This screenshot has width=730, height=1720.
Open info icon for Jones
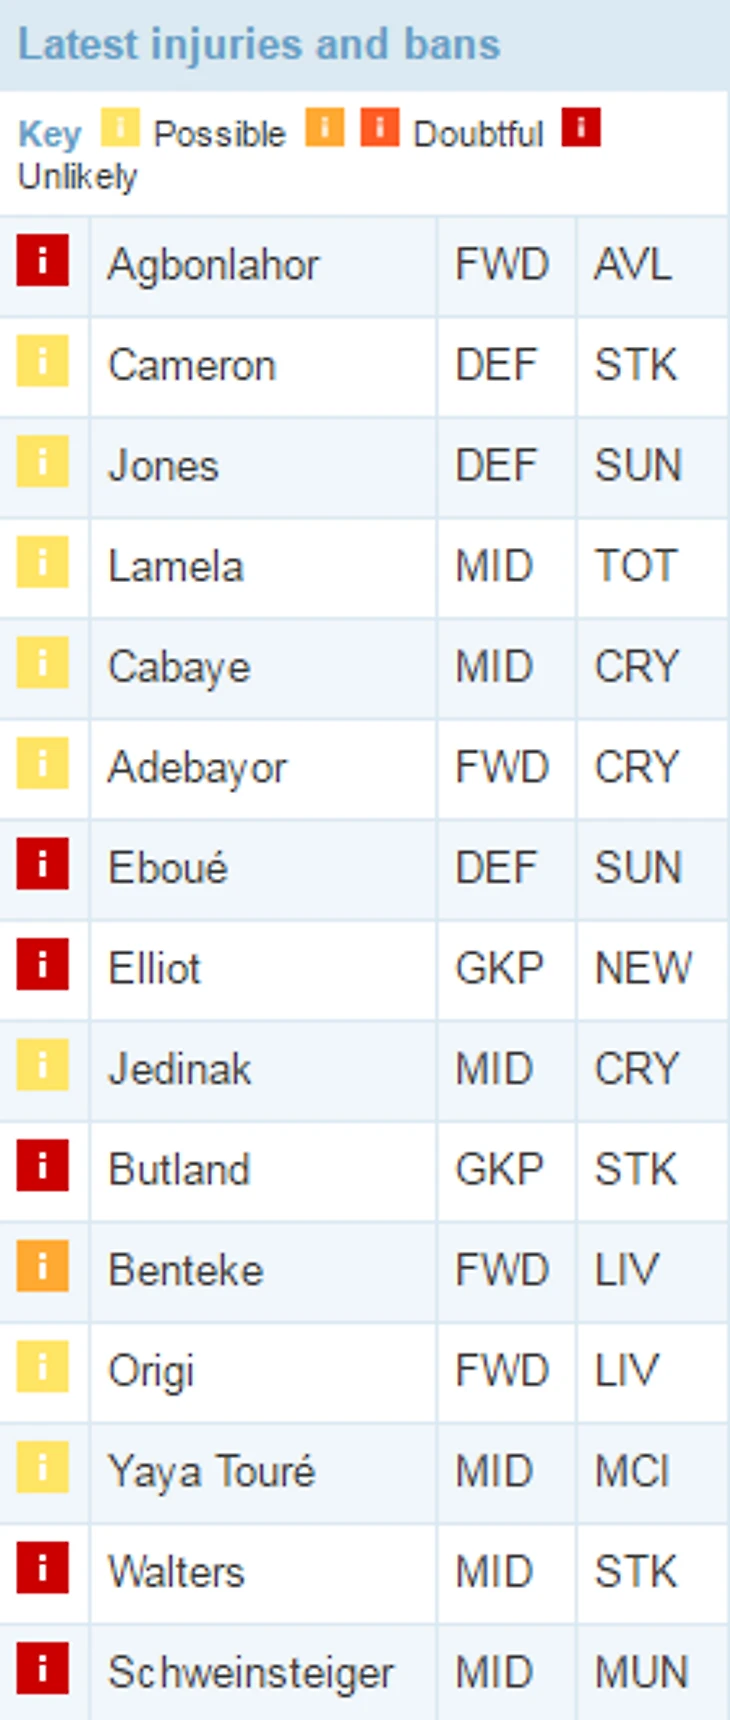42,462
